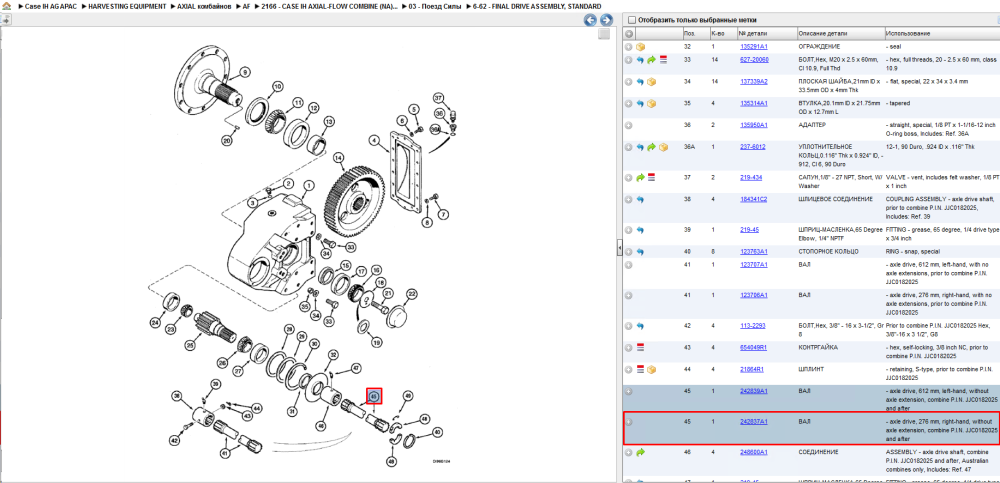1000x483 pixels.
Task: Open 'Case IH AG APAC' breadcrumb
Action: 49,6
